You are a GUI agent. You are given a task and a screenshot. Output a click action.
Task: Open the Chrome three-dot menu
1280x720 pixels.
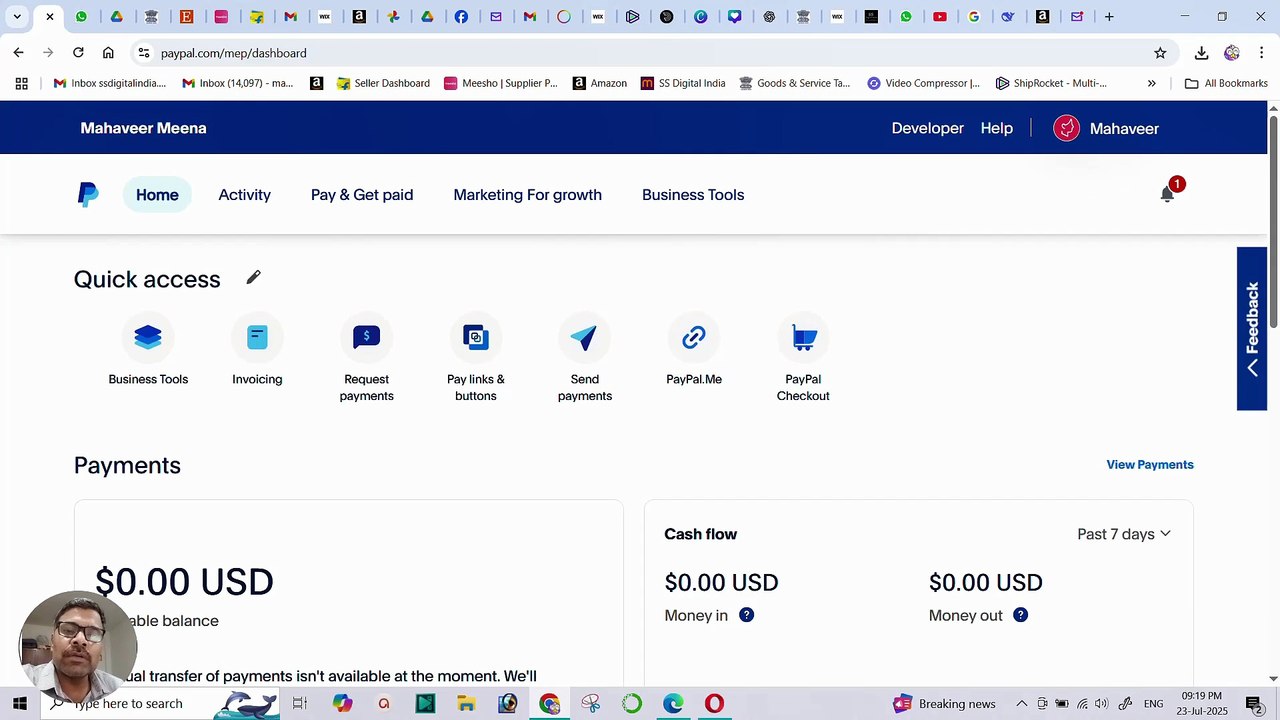pyautogui.click(x=1261, y=53)
